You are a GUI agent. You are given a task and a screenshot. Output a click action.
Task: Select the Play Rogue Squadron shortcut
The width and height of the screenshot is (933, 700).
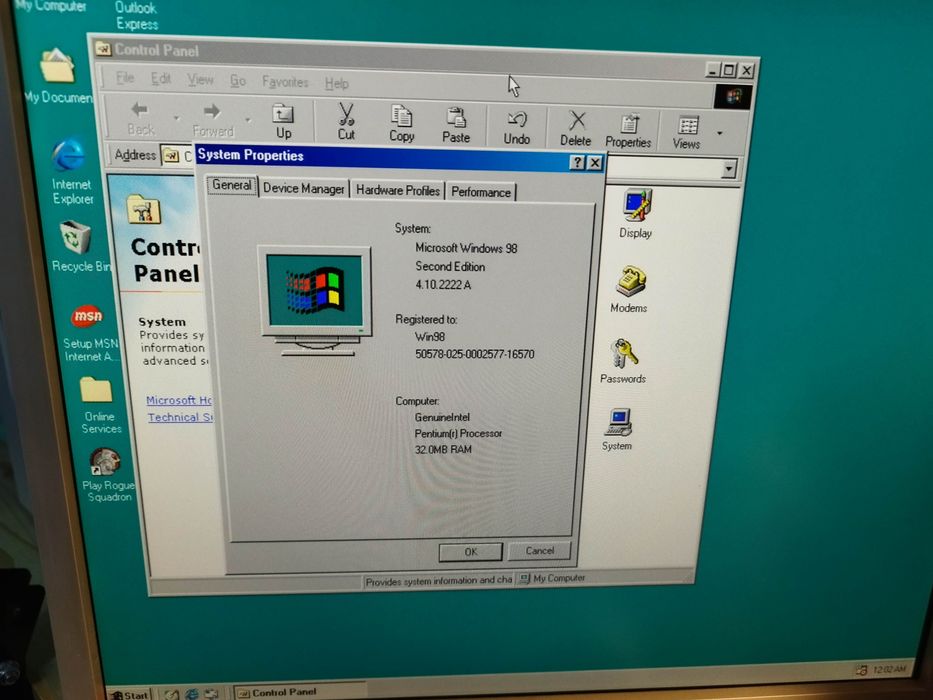pyautogui.click(x=108, y=475)
